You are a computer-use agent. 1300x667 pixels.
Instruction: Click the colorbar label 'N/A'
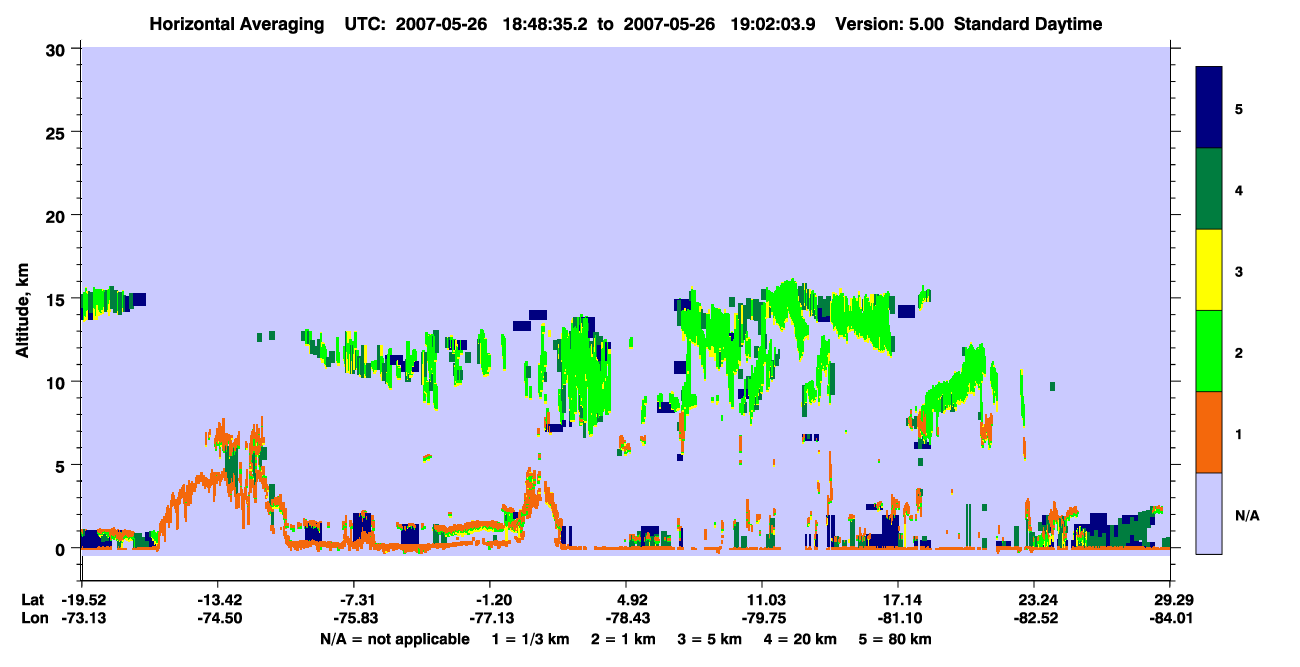point(1246,515)
